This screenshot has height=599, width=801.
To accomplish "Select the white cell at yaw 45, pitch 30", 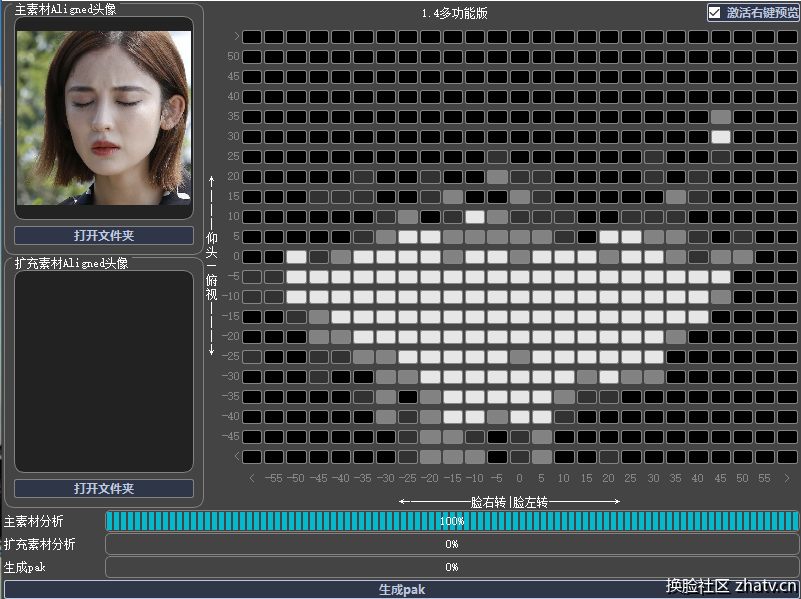I will tap(721, 137).
